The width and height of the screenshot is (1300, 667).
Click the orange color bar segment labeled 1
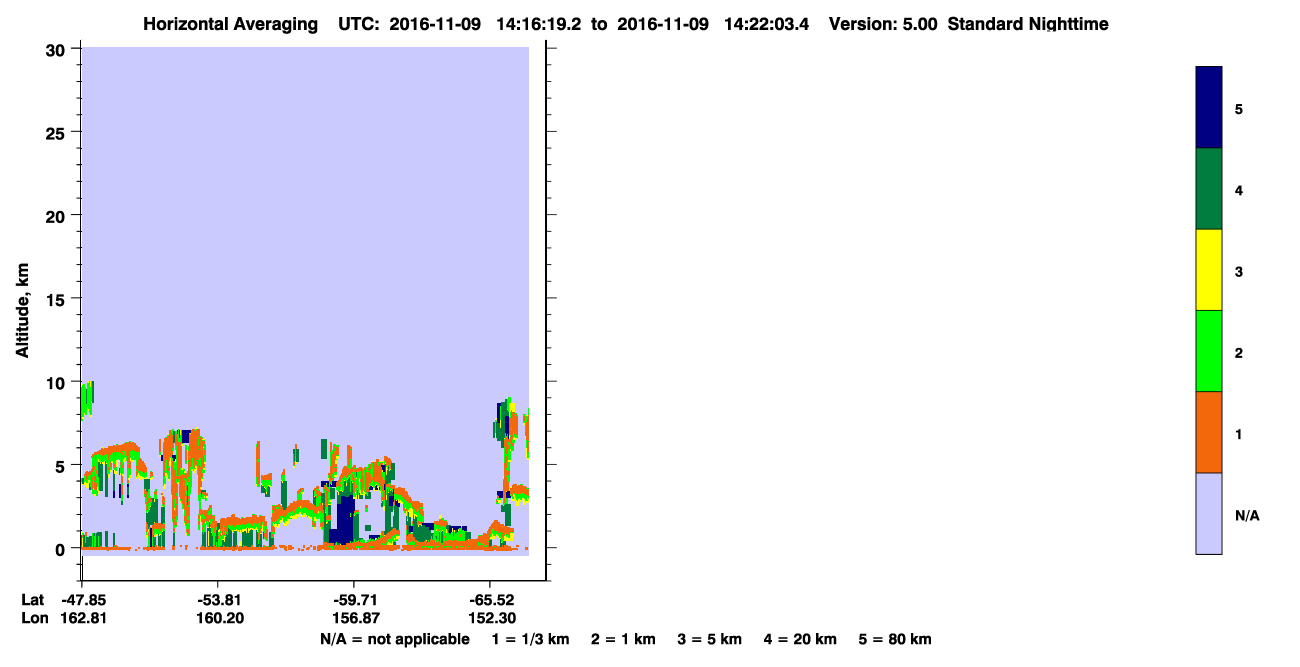(1209, 432)
